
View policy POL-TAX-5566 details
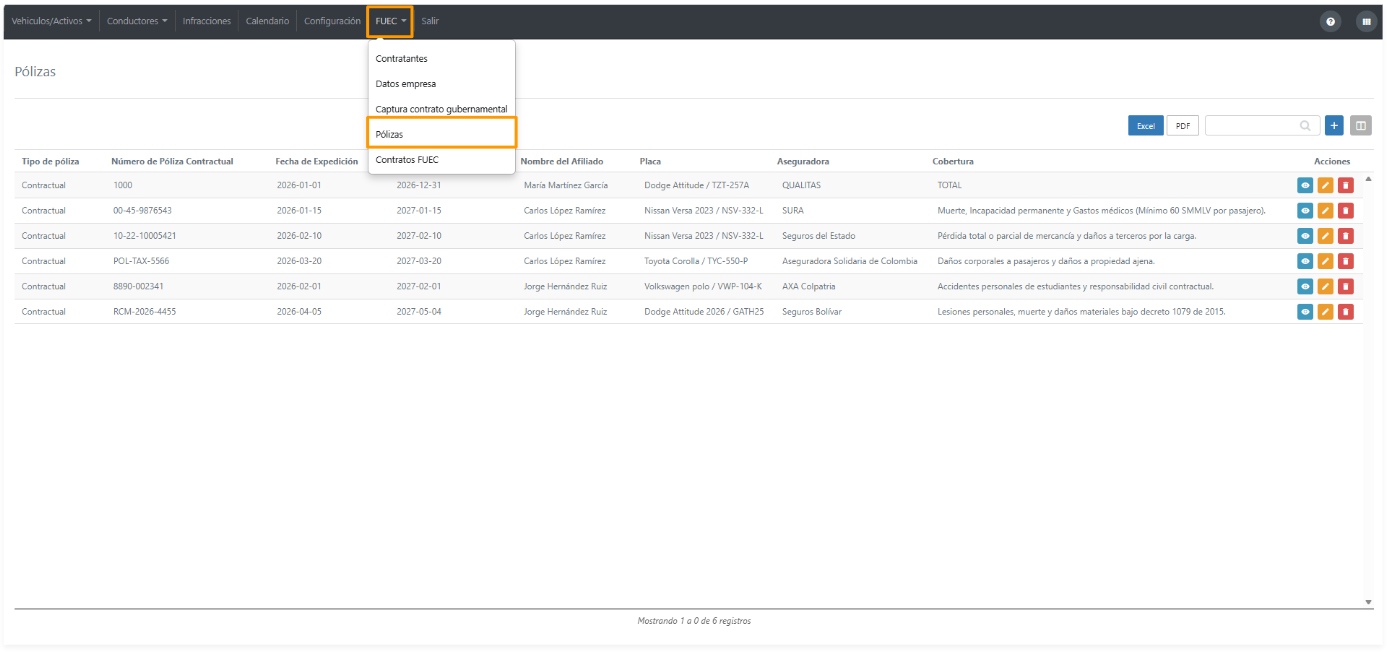coord(1305,261)
